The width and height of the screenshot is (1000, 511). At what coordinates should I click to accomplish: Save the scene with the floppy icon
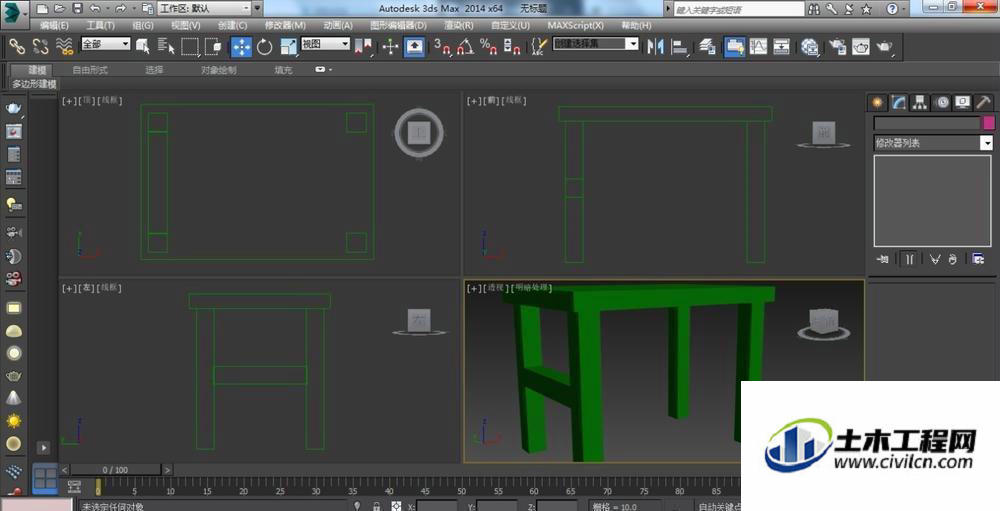coord(77,9)
